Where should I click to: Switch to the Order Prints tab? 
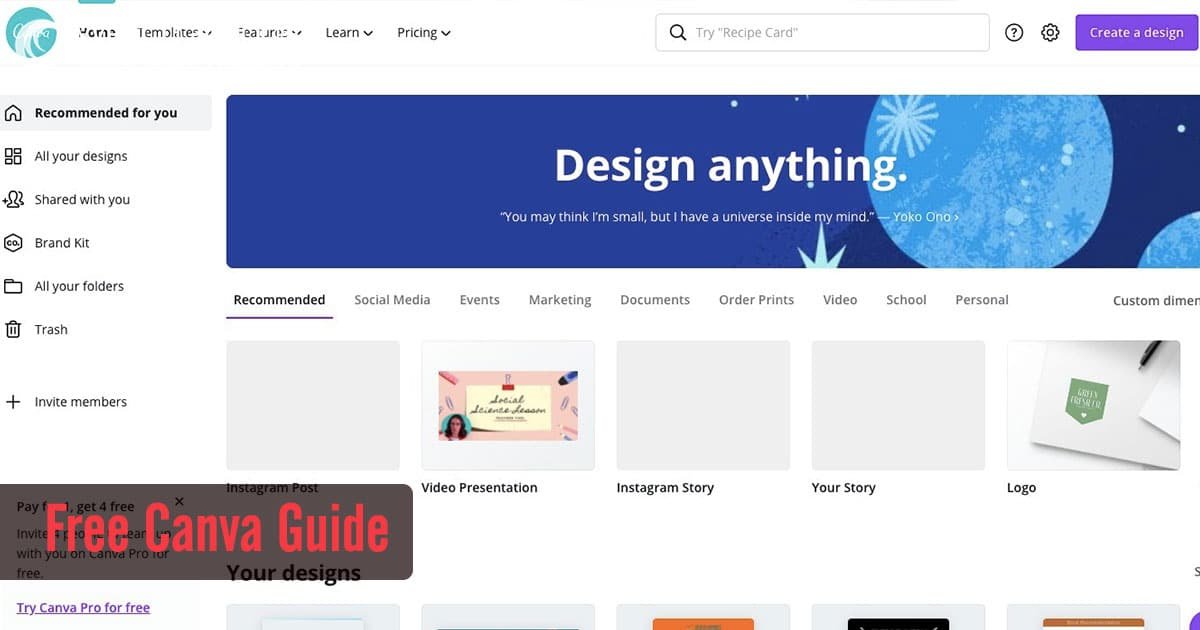tap(756, 300)
